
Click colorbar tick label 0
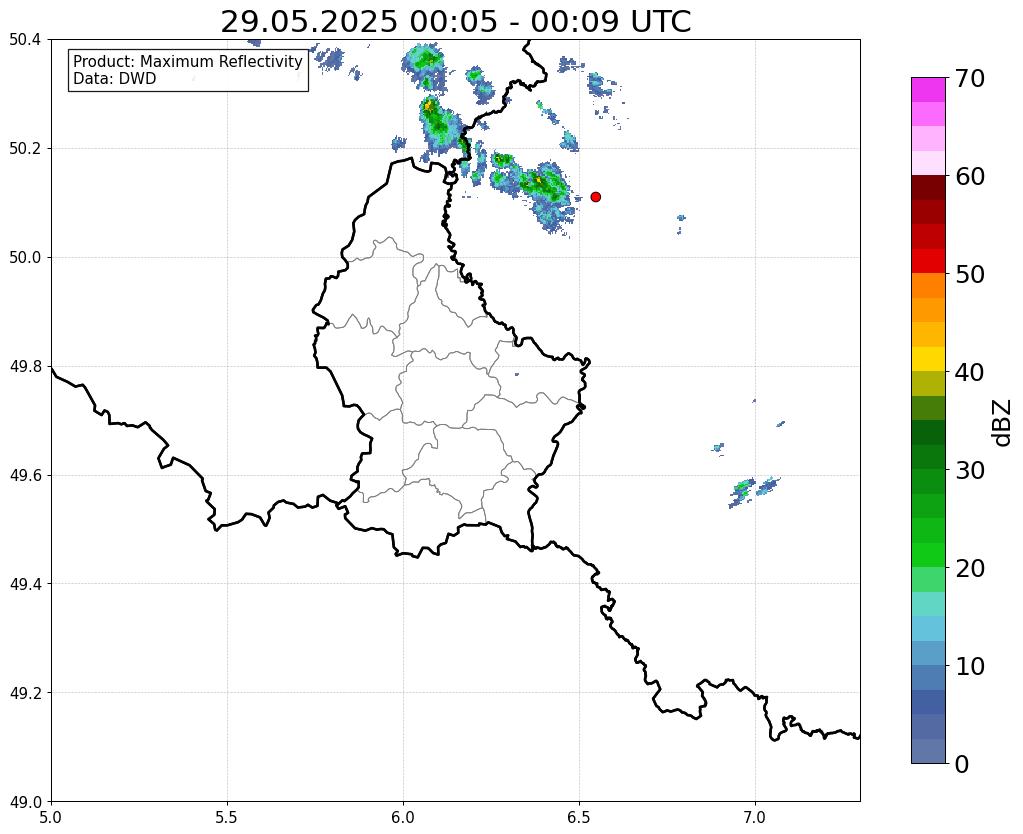(962, 764)
